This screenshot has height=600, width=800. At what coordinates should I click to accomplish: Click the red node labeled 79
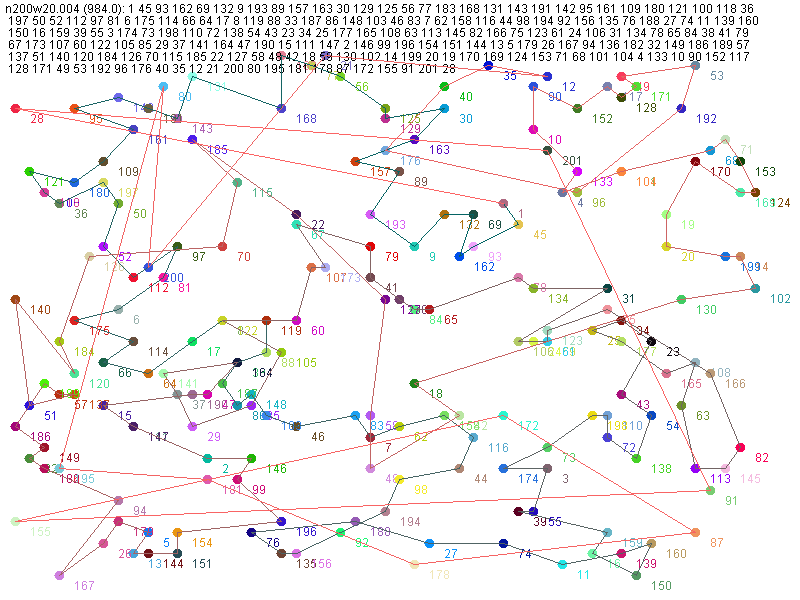tap(370, 246)
